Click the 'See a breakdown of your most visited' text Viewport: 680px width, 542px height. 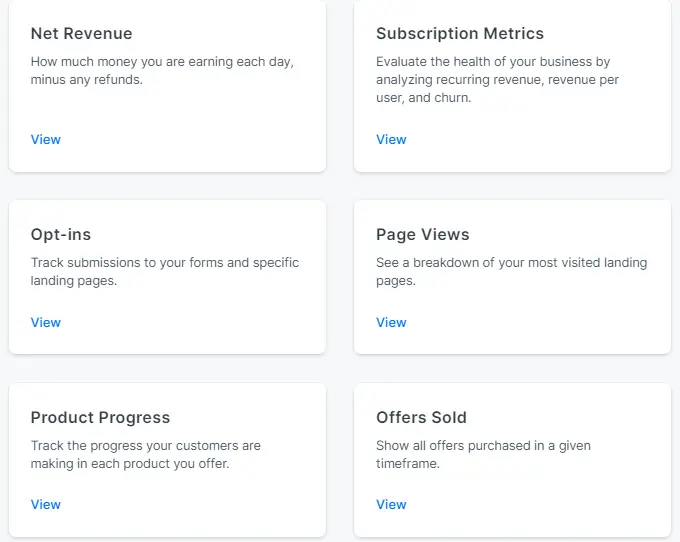512,272
